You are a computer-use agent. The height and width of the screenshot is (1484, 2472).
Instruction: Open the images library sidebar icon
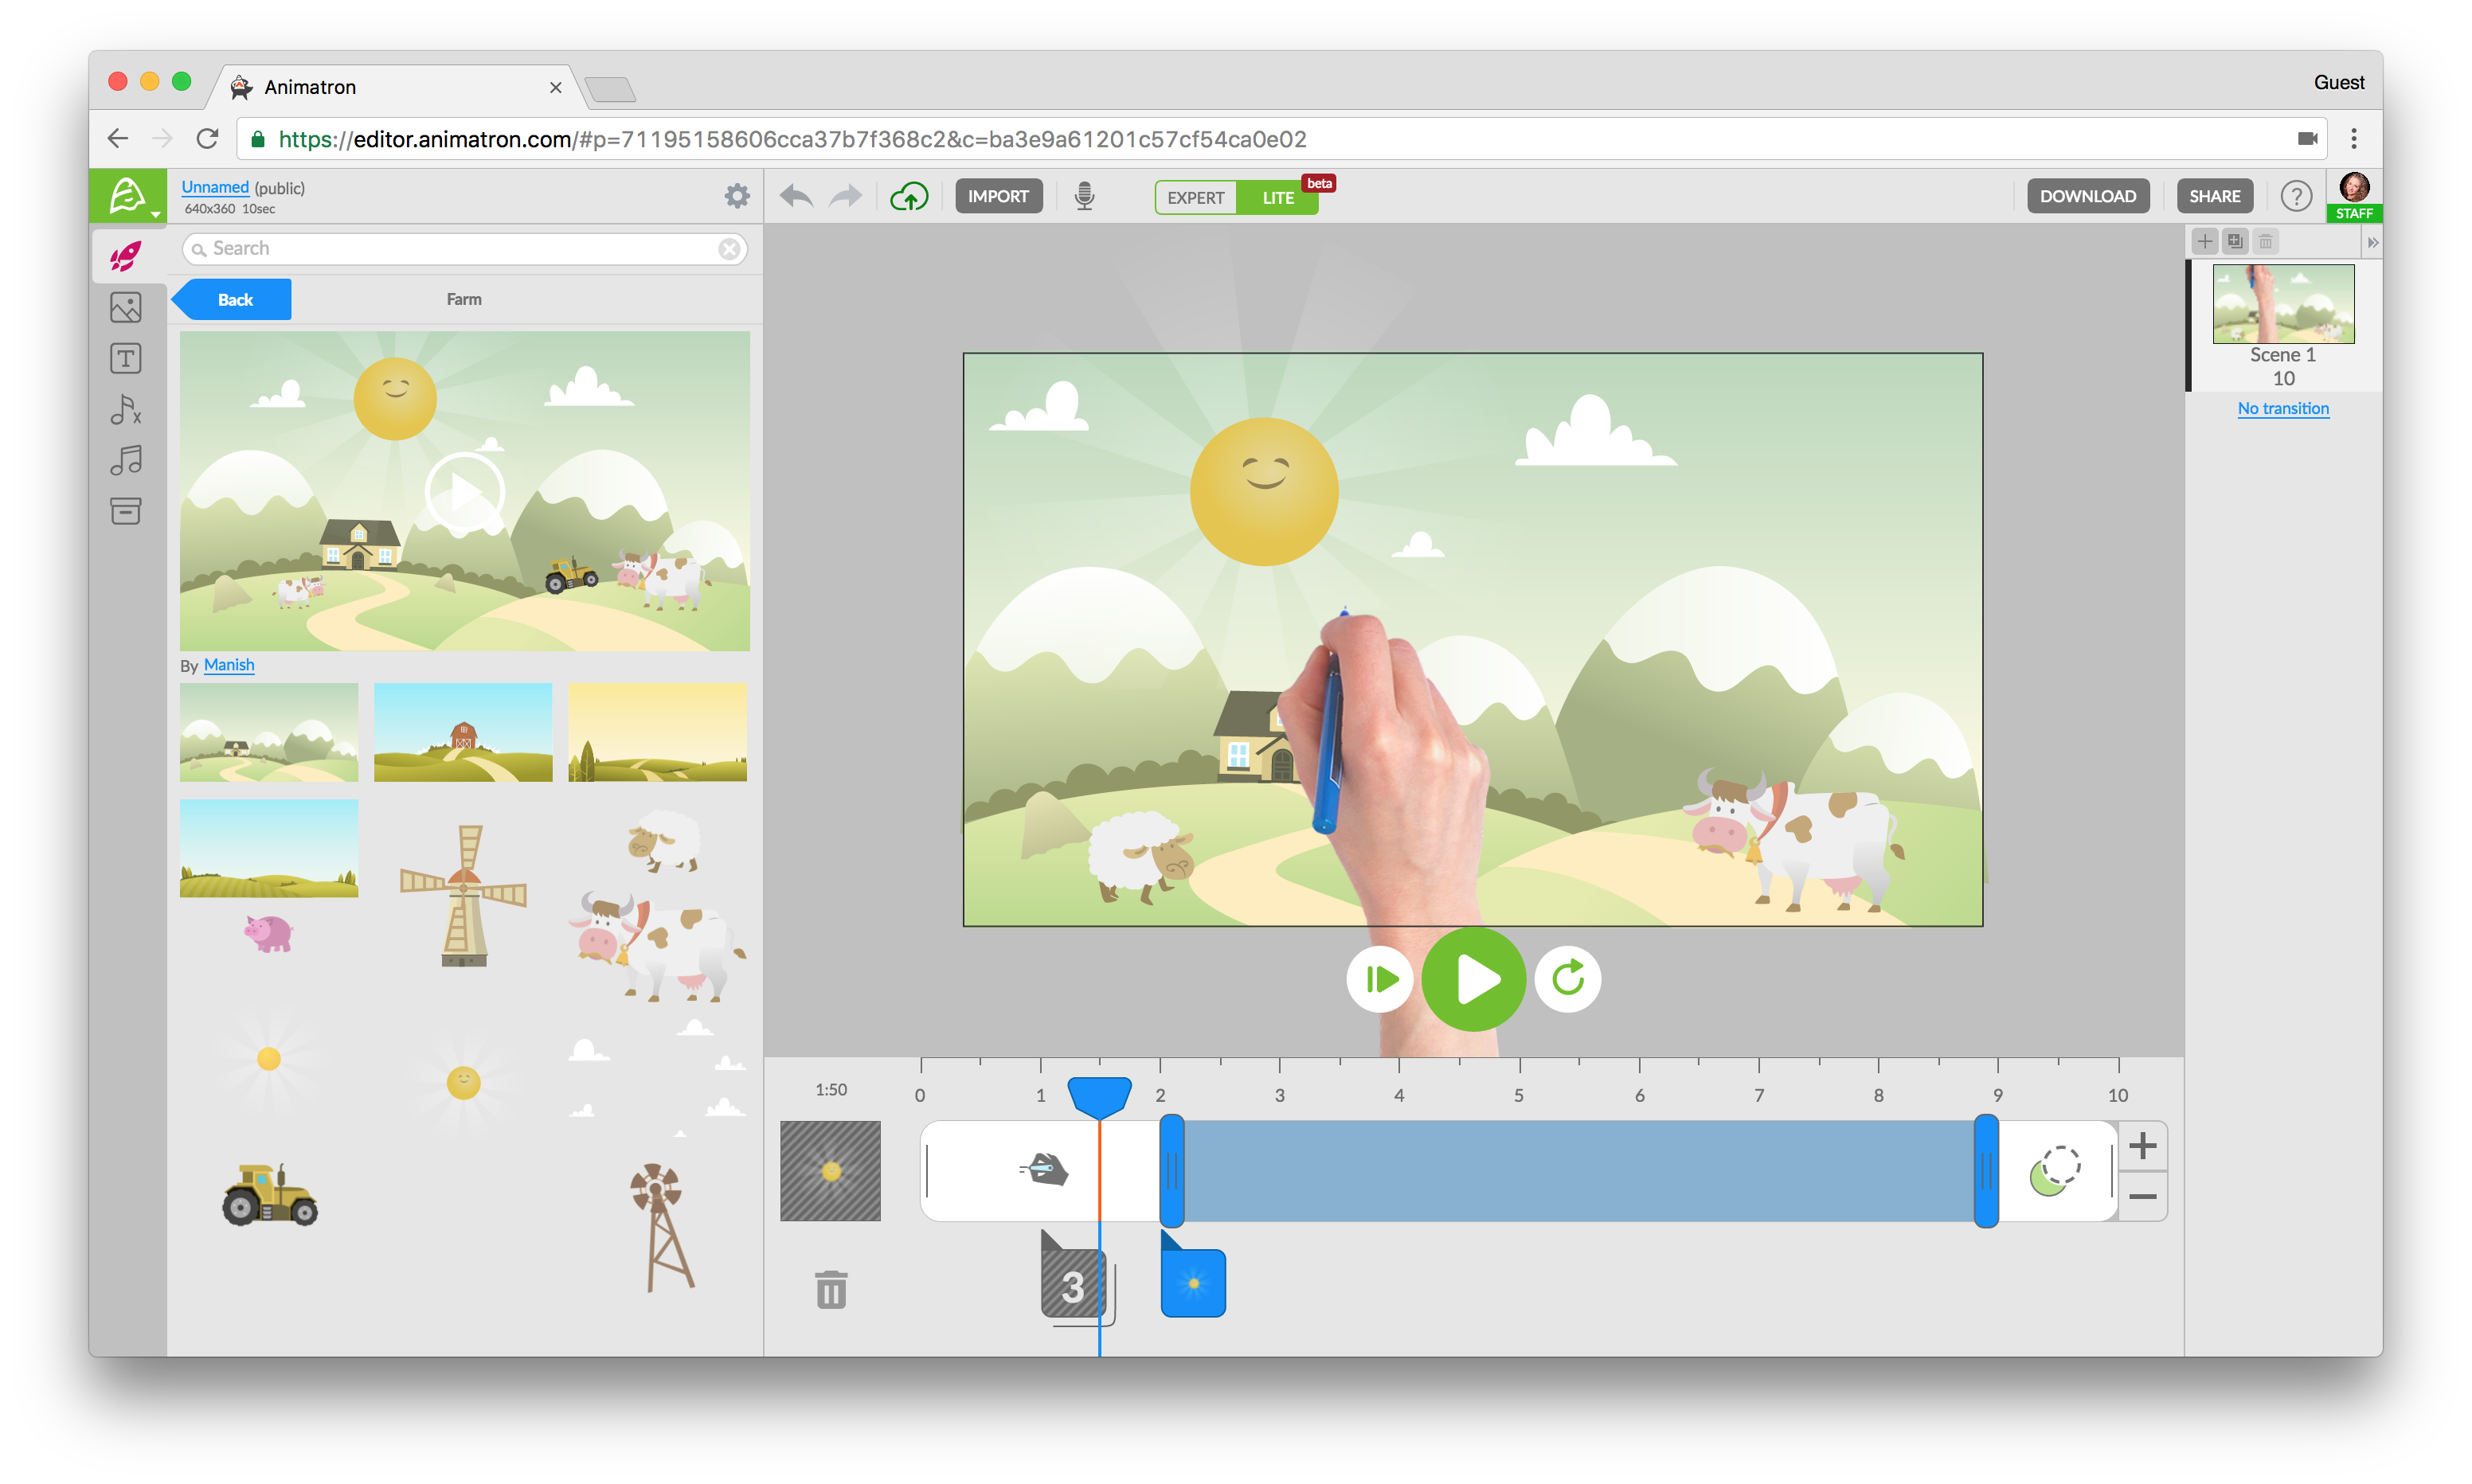[x=126, y=308]
